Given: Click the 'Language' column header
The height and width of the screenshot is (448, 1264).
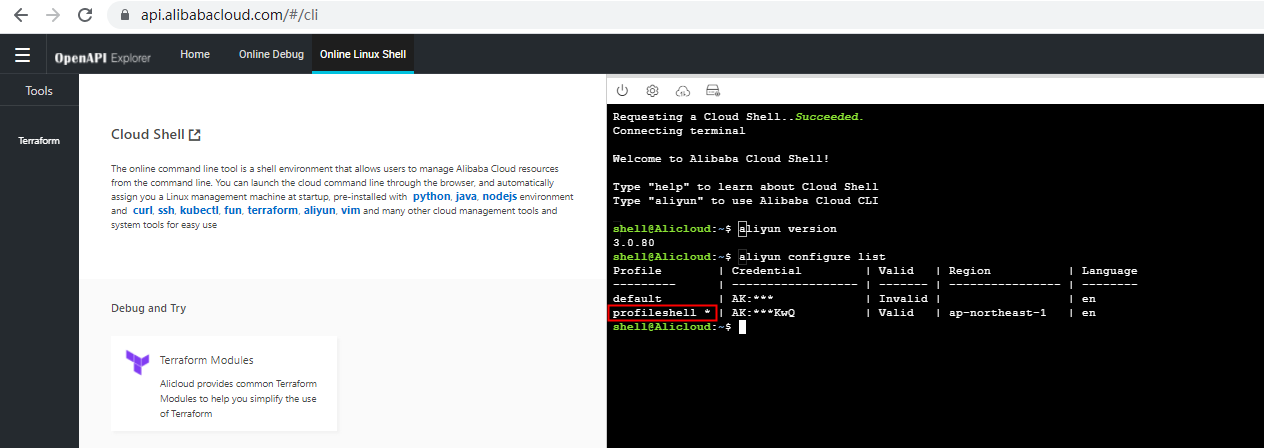Looking at the screenshot, I should (1109, 271).
